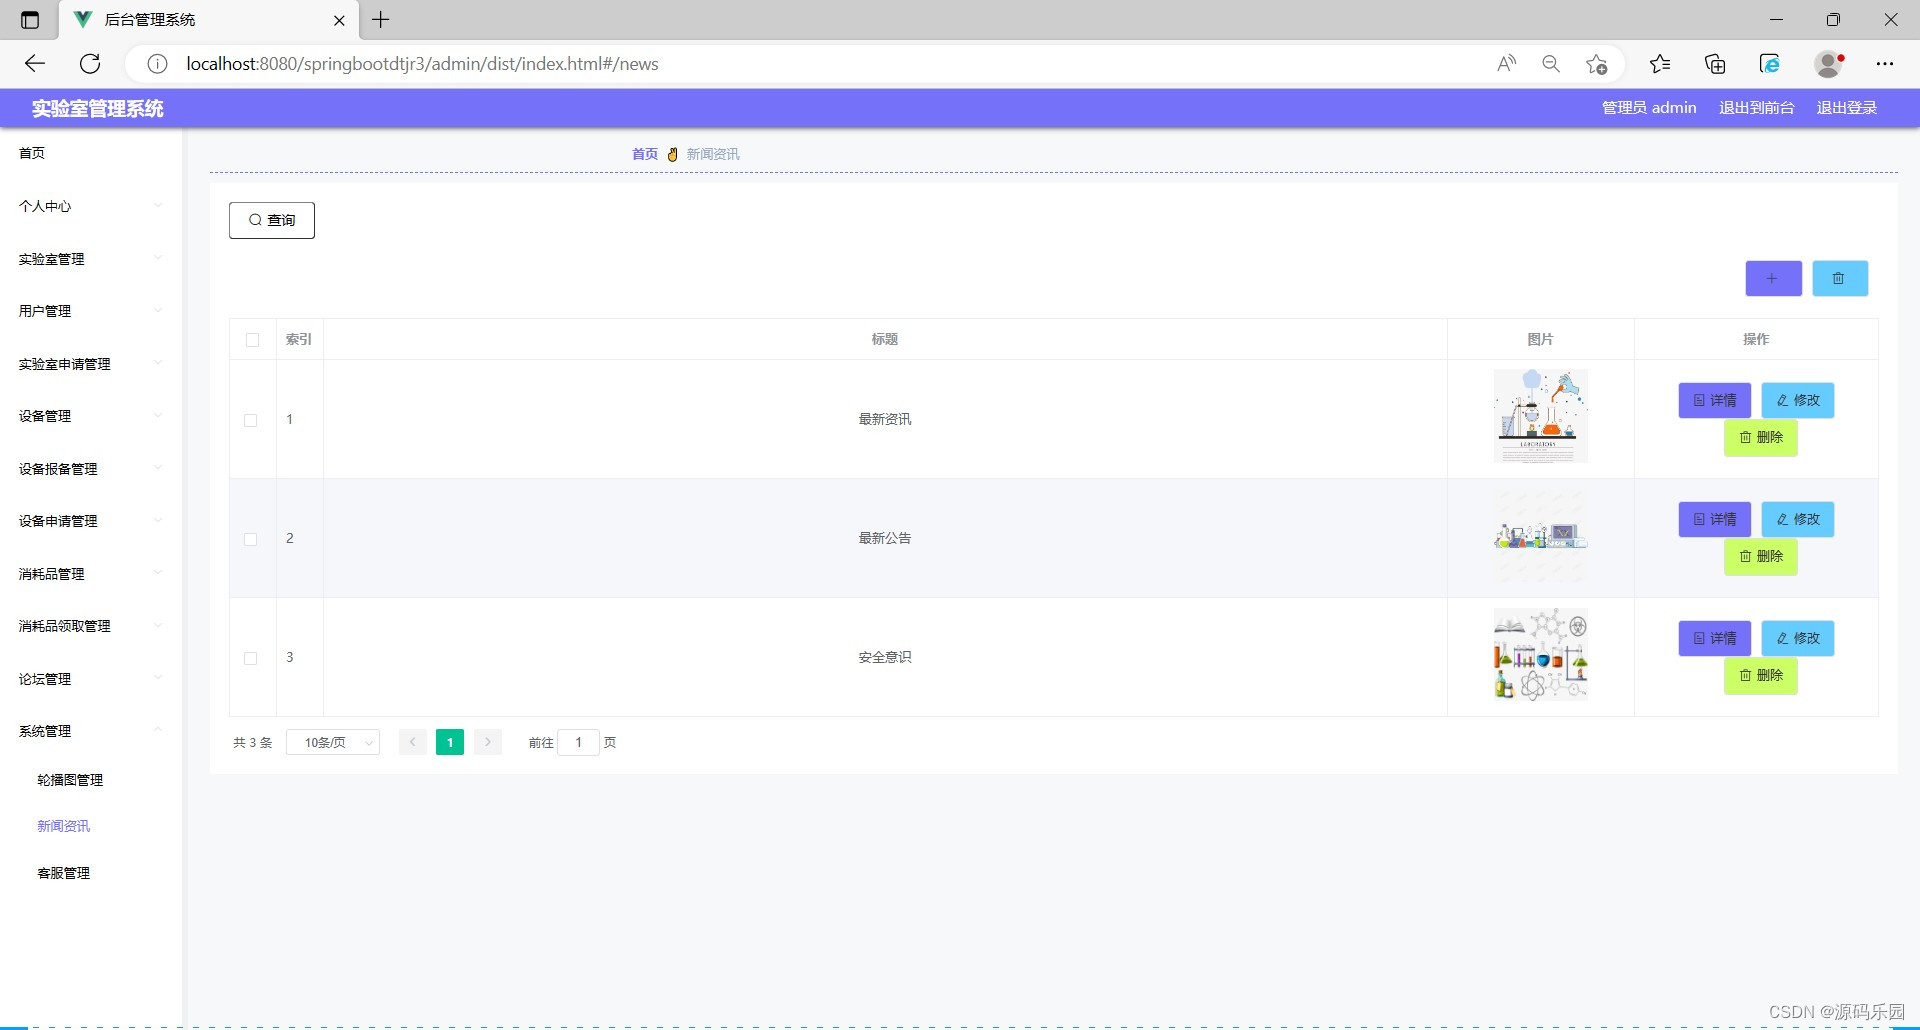Viewport: 1920px width, 1030px height.
Task: Check the checkbox for row 最新资讯
Action: (x=251, y=421)
